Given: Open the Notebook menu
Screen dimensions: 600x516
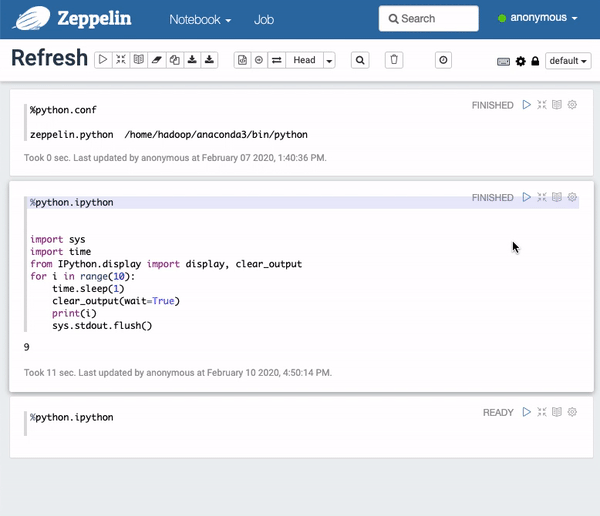Looking at the screenshot, I should click(200, 20).
